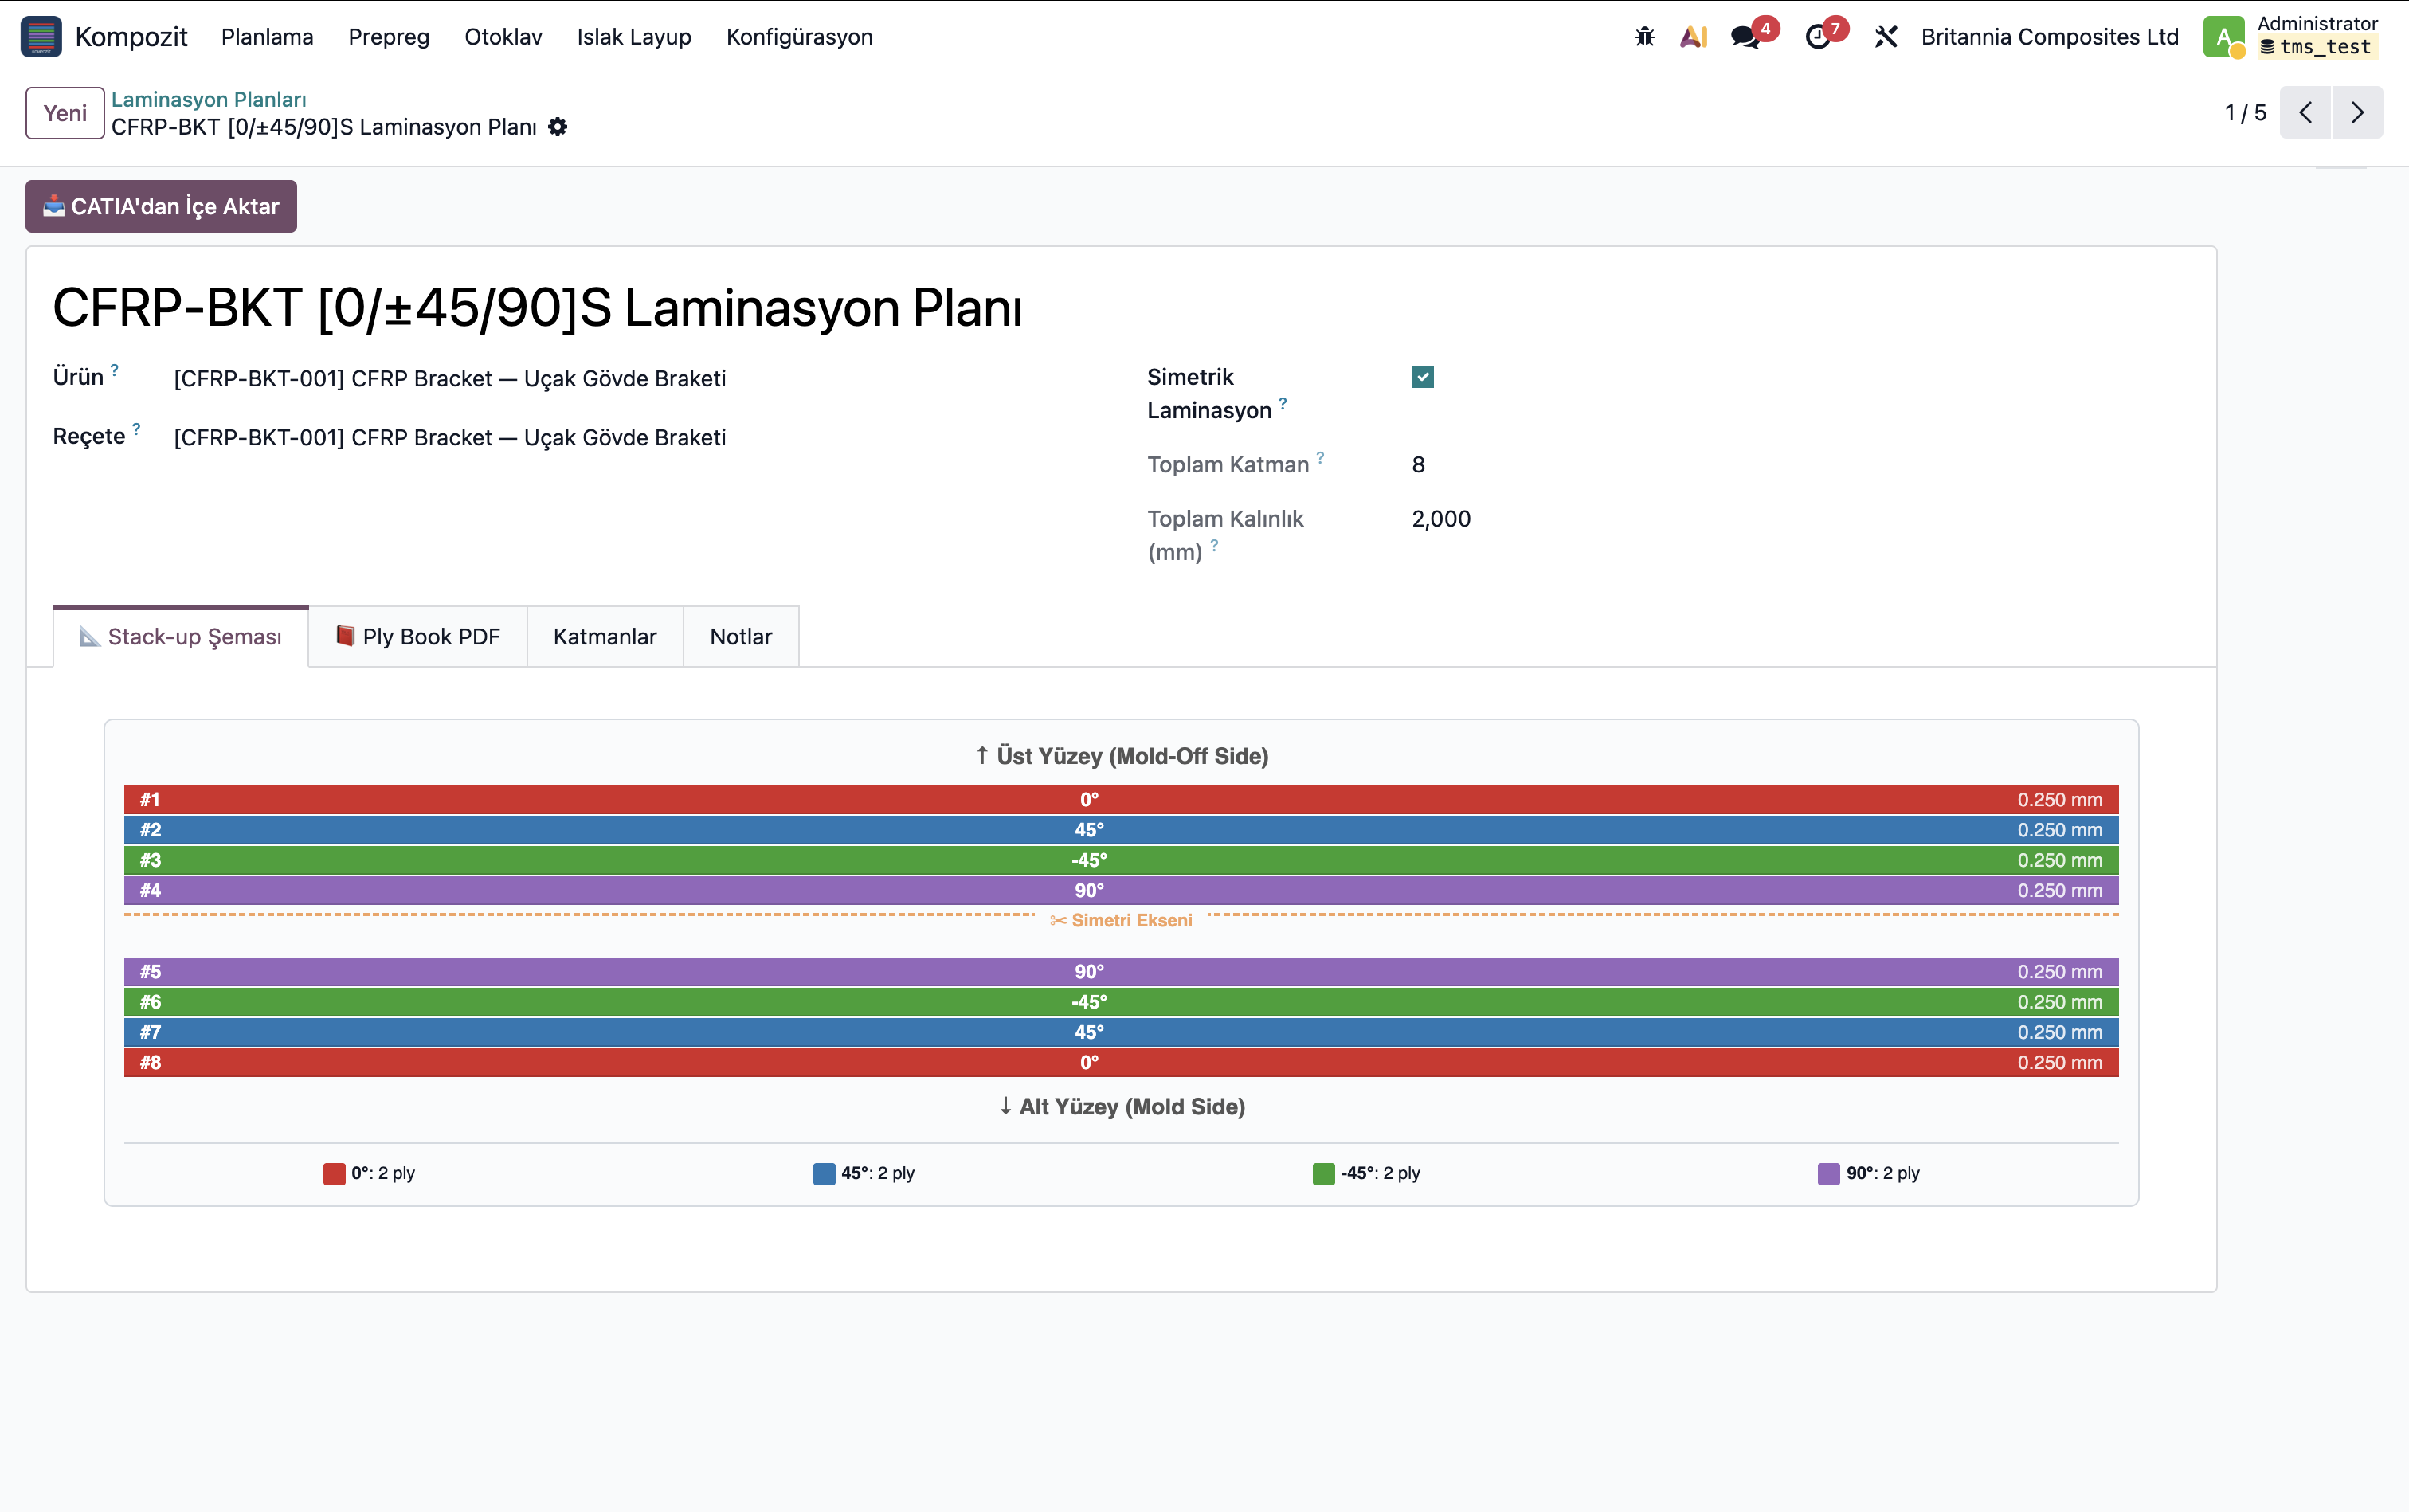This screenshot has height=1512, width=2409.
Task: Click the Toplam Kalınlık value 2,000
Action: pos(1441,519)
